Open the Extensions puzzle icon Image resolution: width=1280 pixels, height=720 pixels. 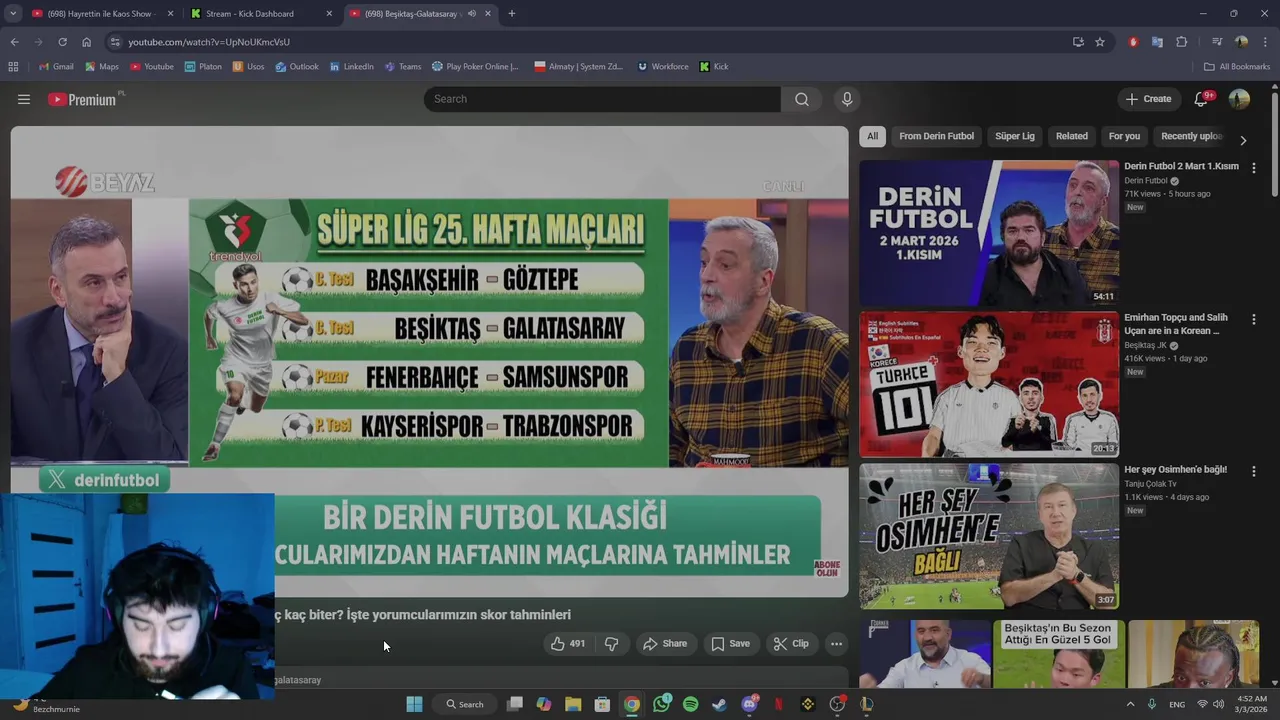[1182, 42]
